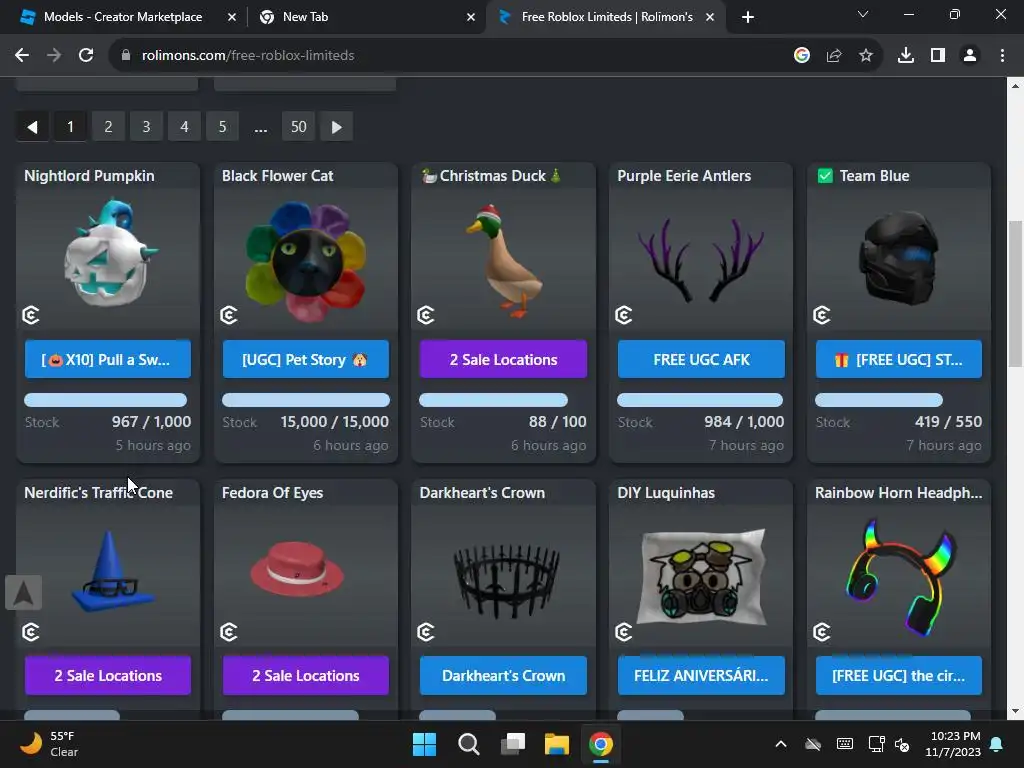Open the [FREE UGC] ST... button
The image size is (1024, 768).
point(899,359)
